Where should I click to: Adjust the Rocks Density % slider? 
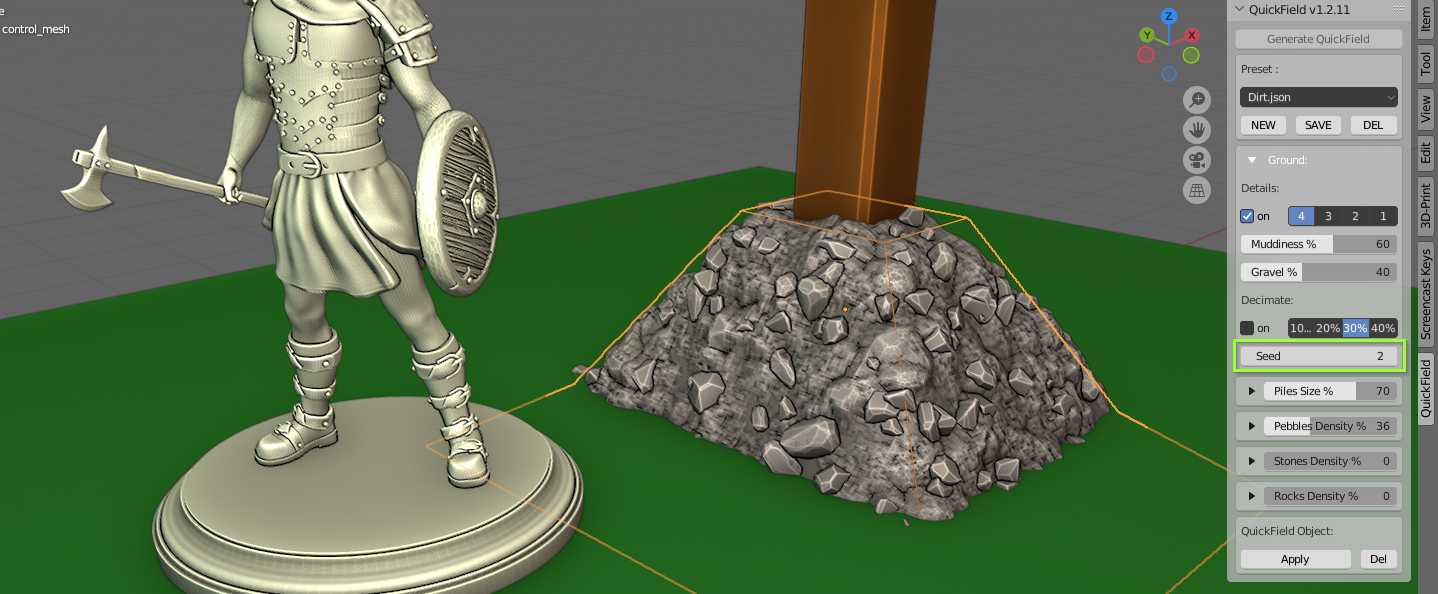pyautogui.click(x=1329, y=496)
